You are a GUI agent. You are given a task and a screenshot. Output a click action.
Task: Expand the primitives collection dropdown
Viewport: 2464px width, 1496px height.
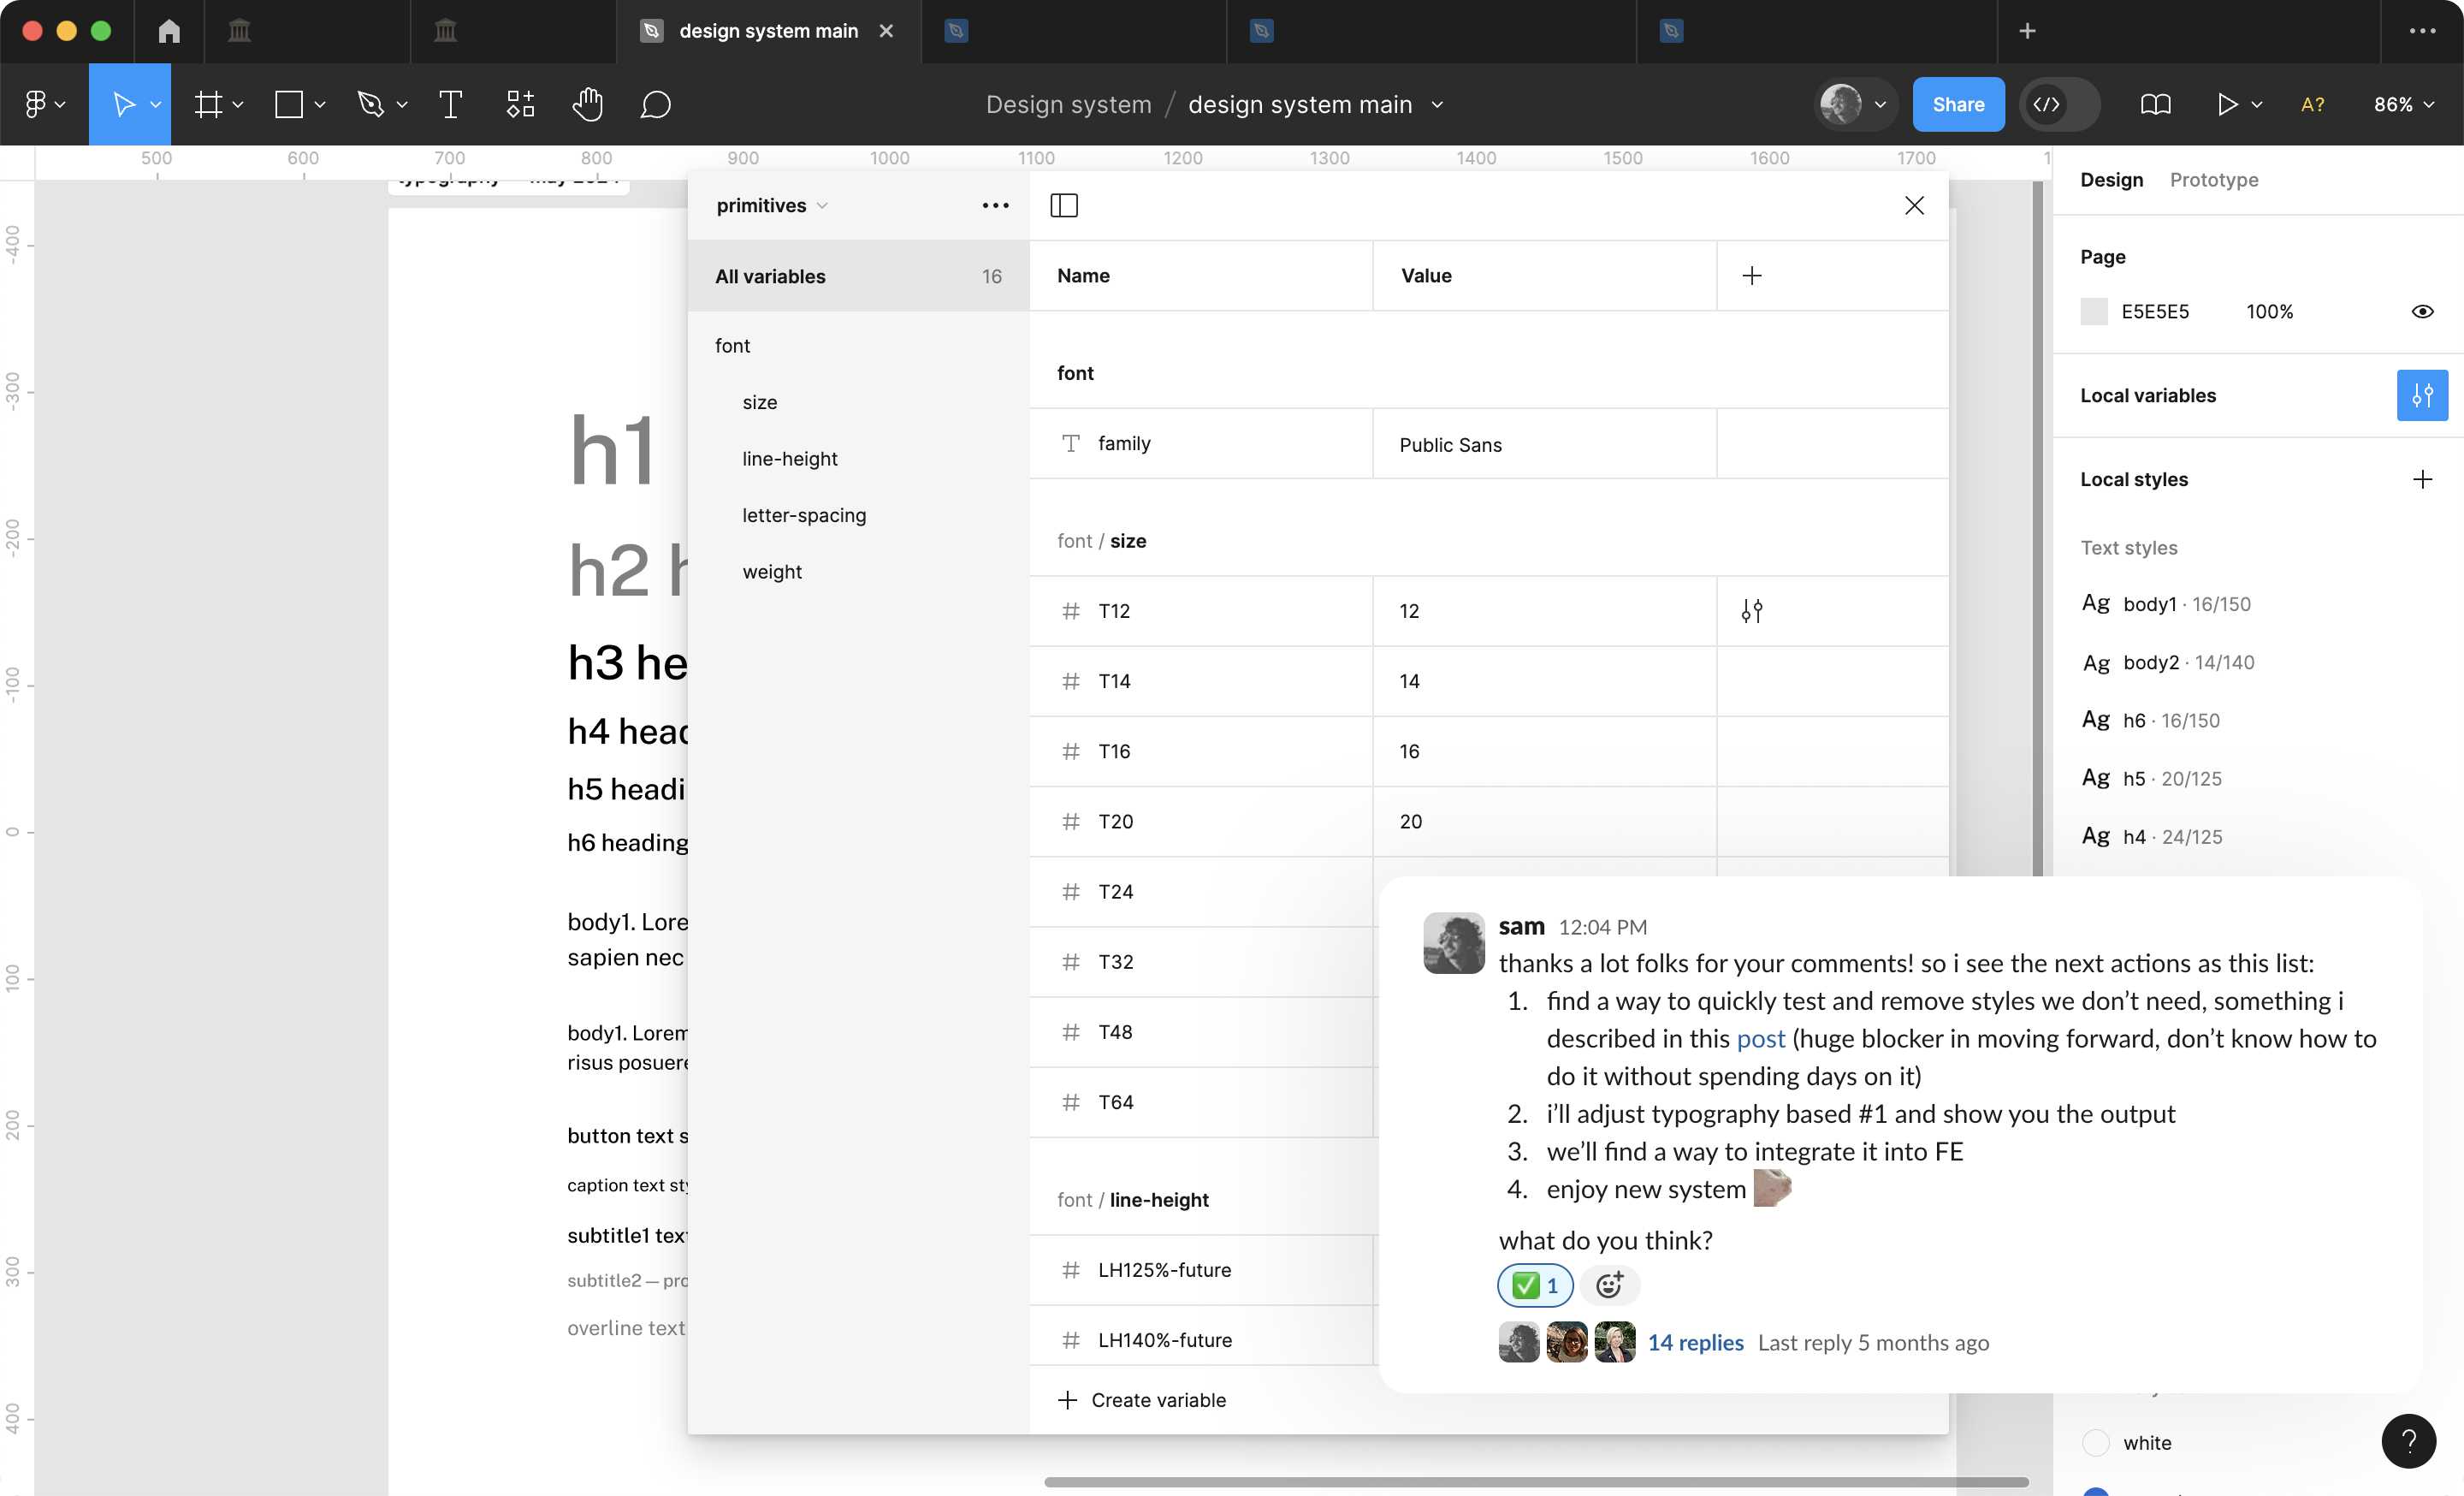pyautogui.click(x=772, y=205)
